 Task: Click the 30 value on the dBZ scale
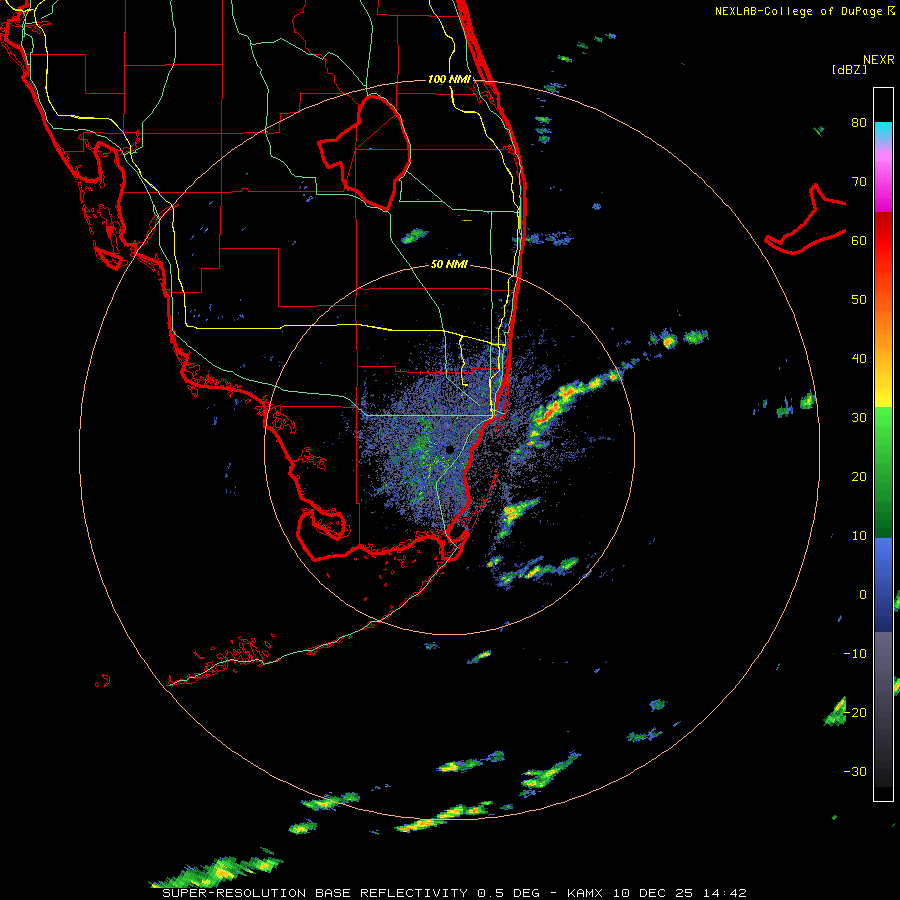coord(859,418)
